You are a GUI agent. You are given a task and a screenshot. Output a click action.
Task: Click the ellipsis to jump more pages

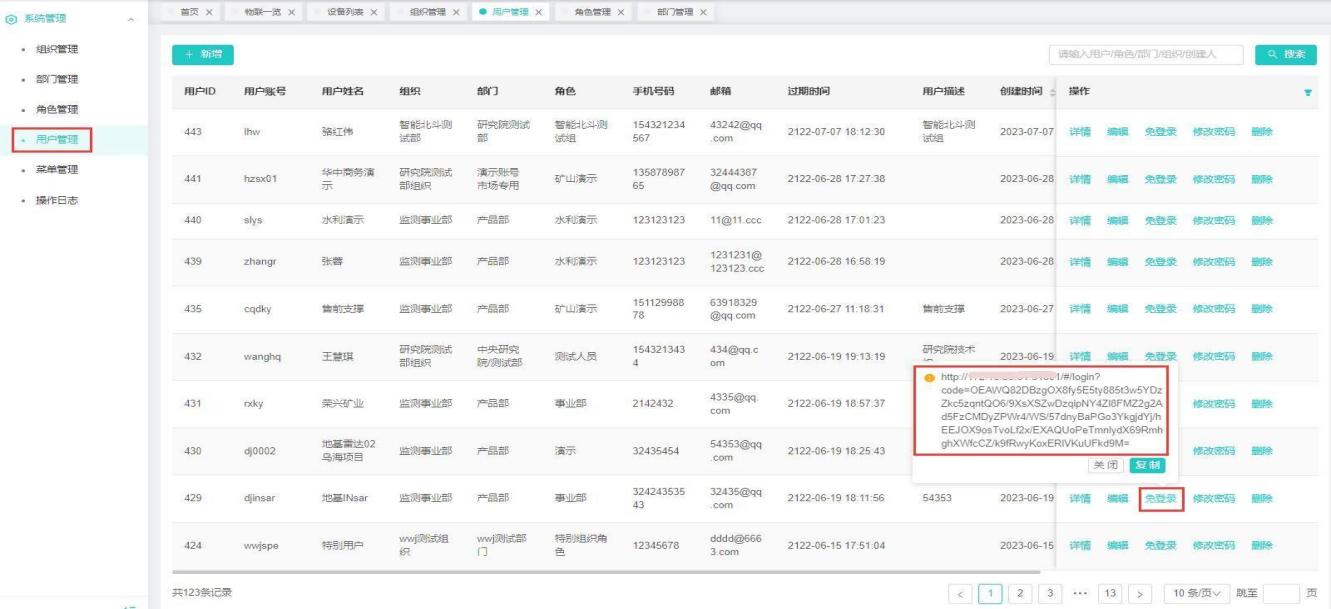[1080, 593]
